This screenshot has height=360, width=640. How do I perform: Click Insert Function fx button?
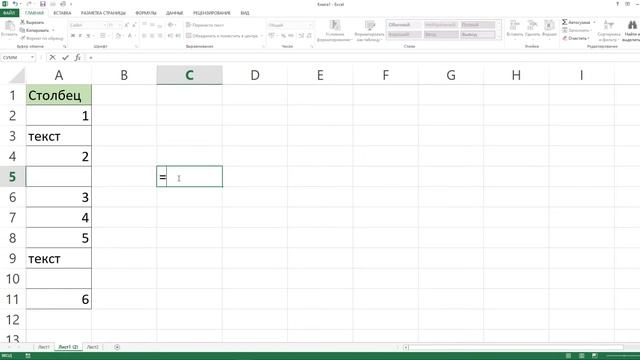point(78,58)
